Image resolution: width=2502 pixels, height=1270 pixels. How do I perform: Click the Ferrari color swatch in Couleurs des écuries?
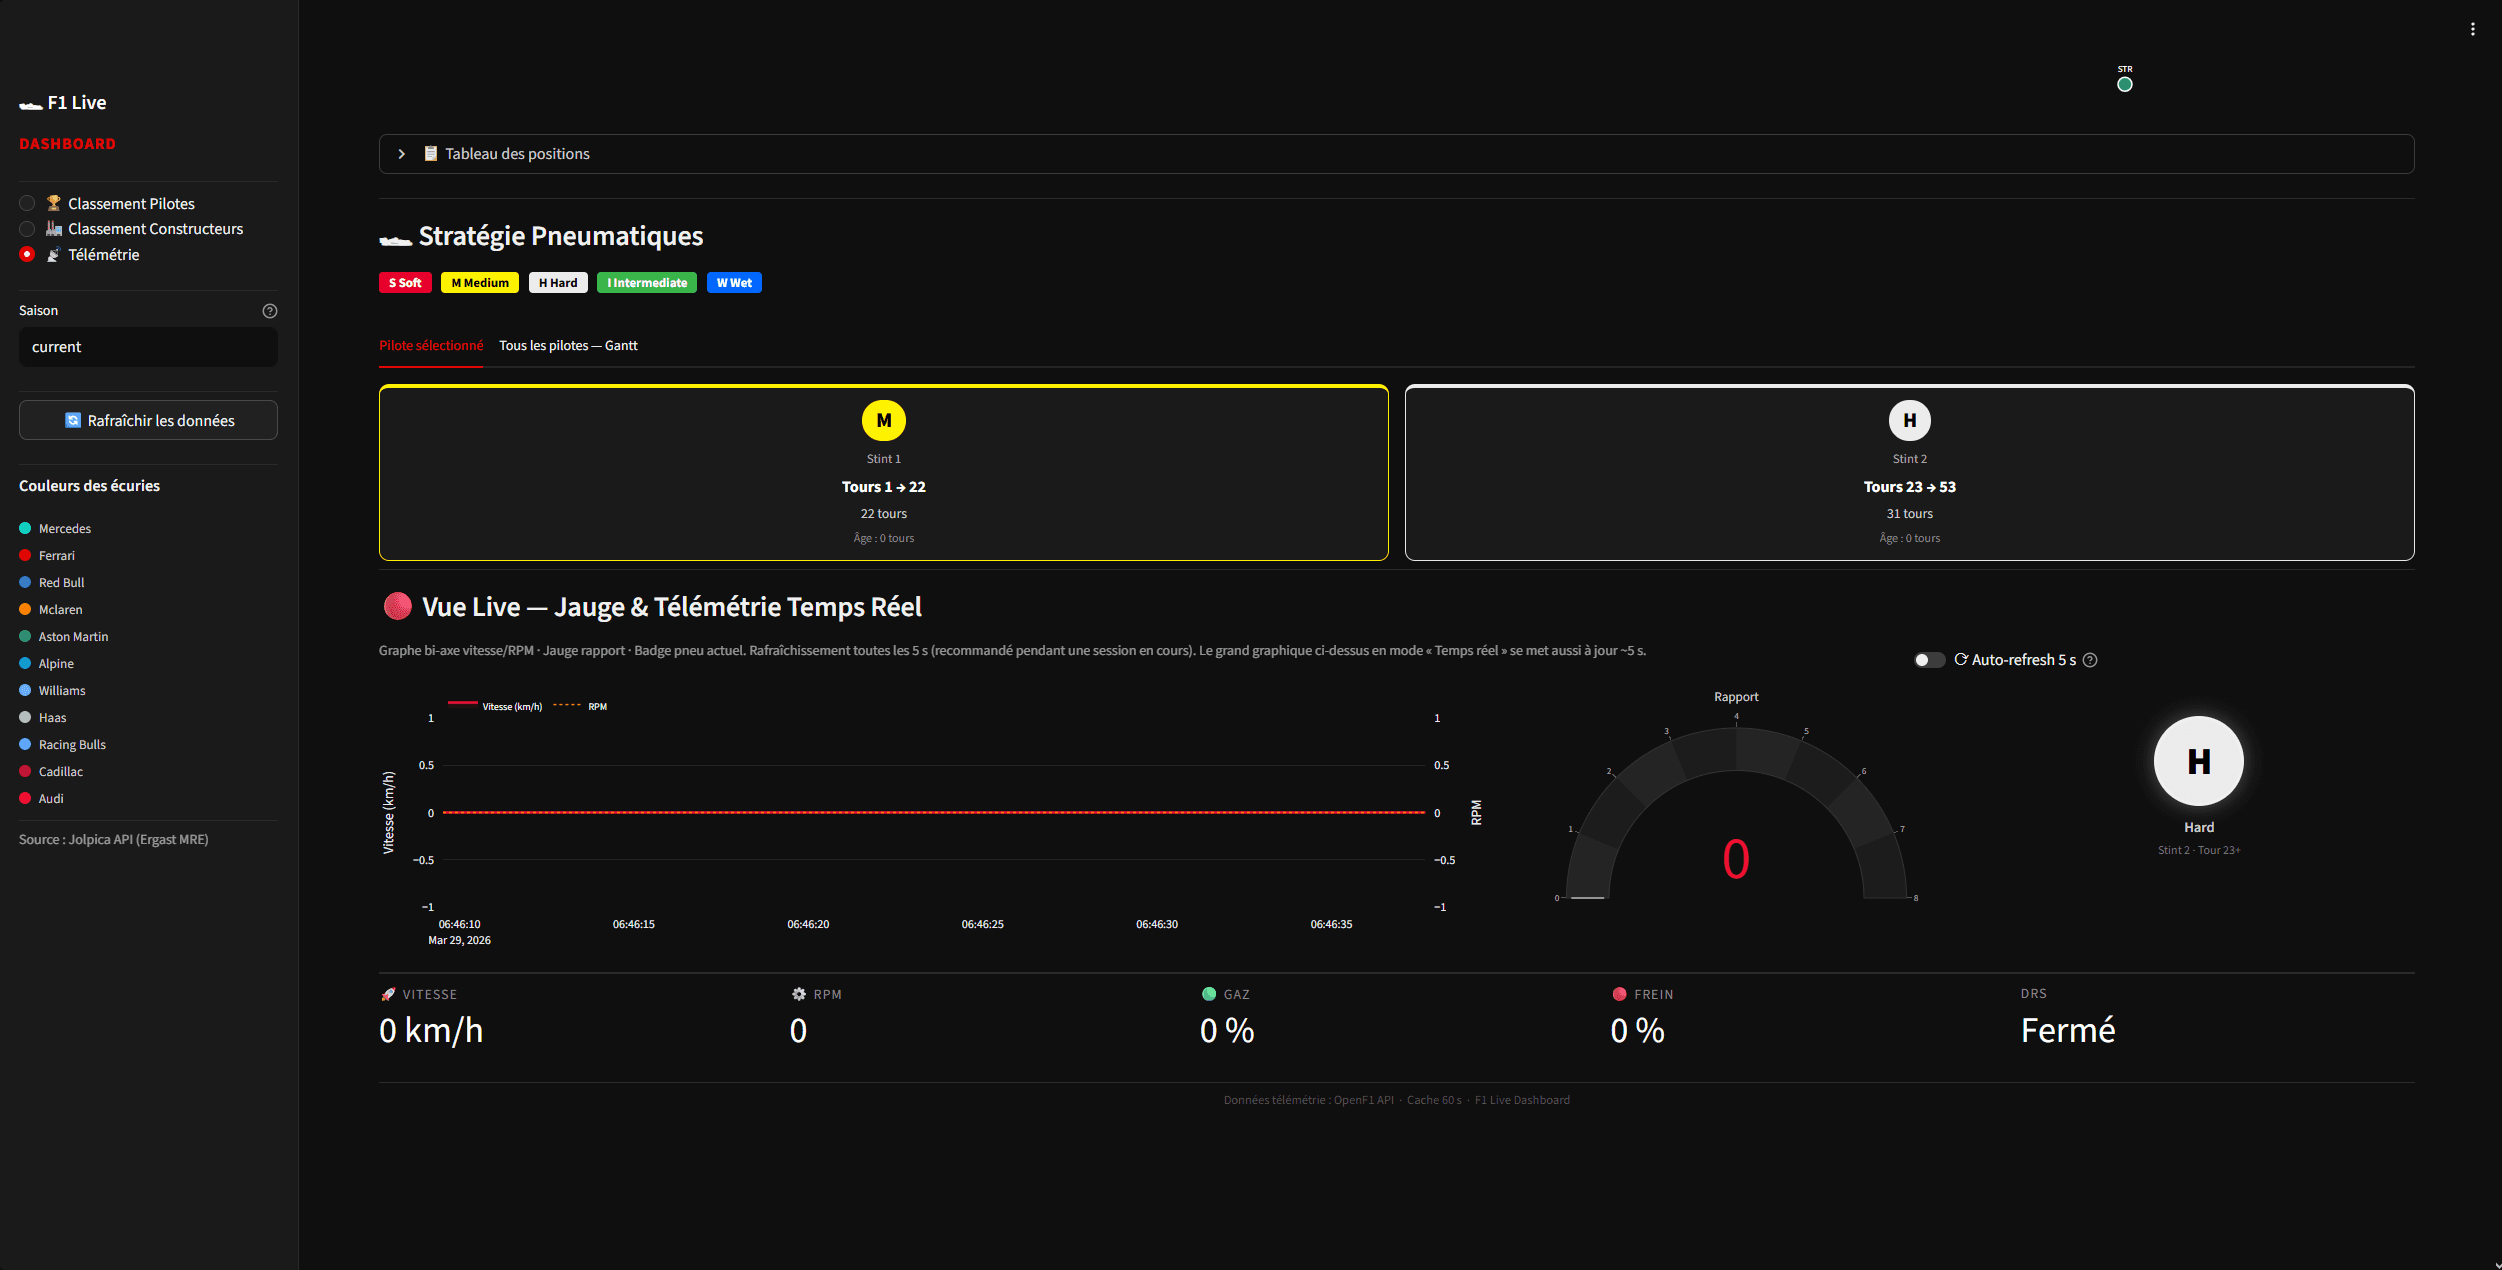[24, 555]
